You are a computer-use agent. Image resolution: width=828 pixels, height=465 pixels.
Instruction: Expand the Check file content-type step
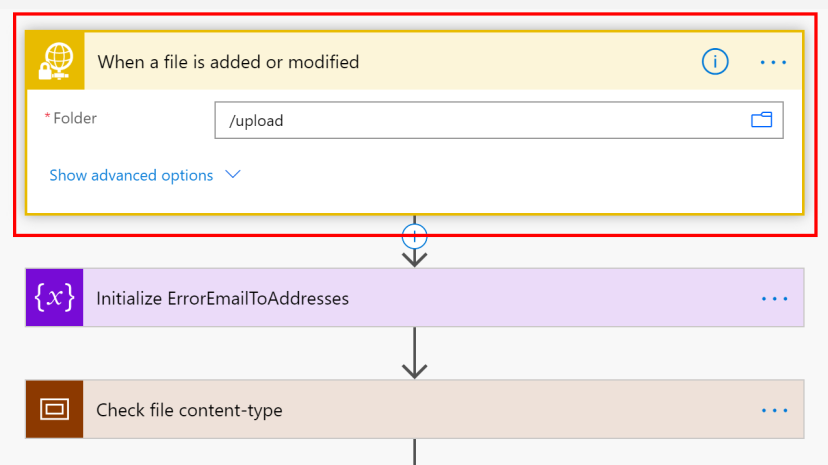pyautogui.click(x=400, y=410)
